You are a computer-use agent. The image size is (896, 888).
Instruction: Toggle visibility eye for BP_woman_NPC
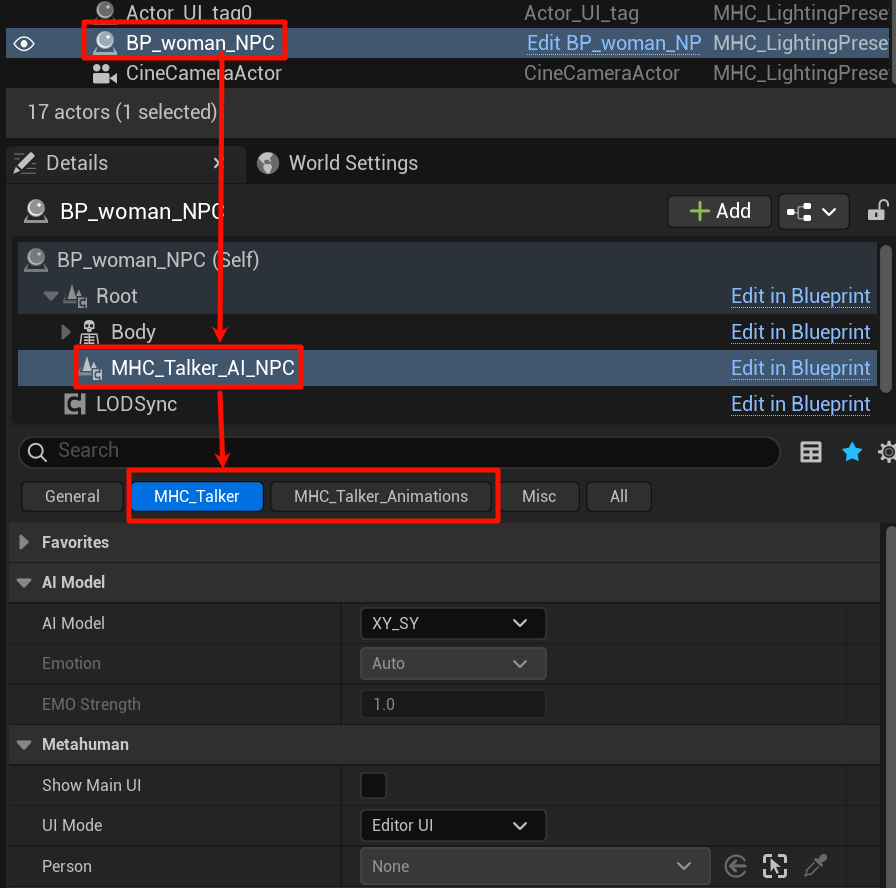[24, 44]
